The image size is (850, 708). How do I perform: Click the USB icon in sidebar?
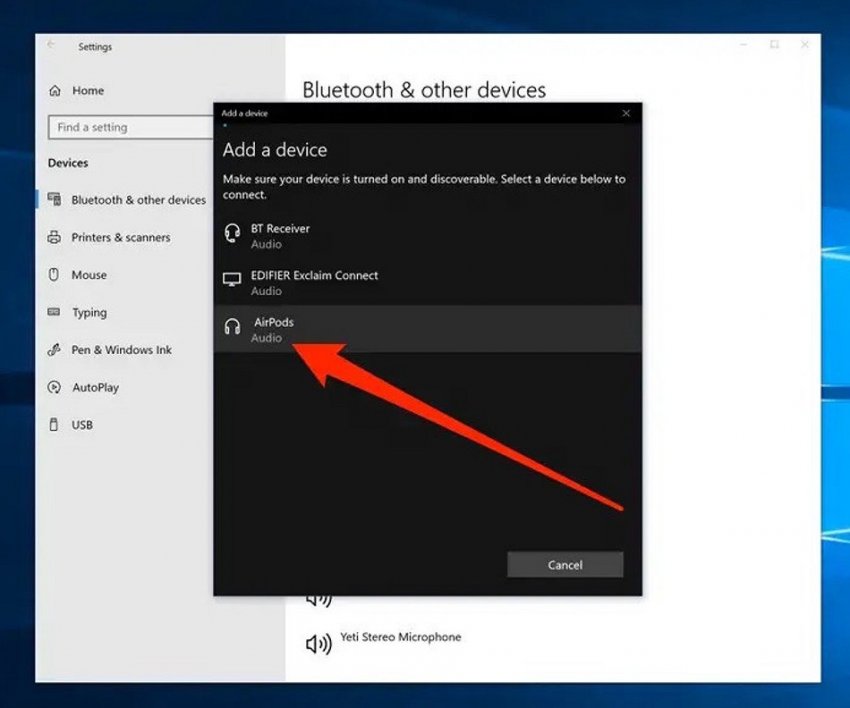pos(54,425)
